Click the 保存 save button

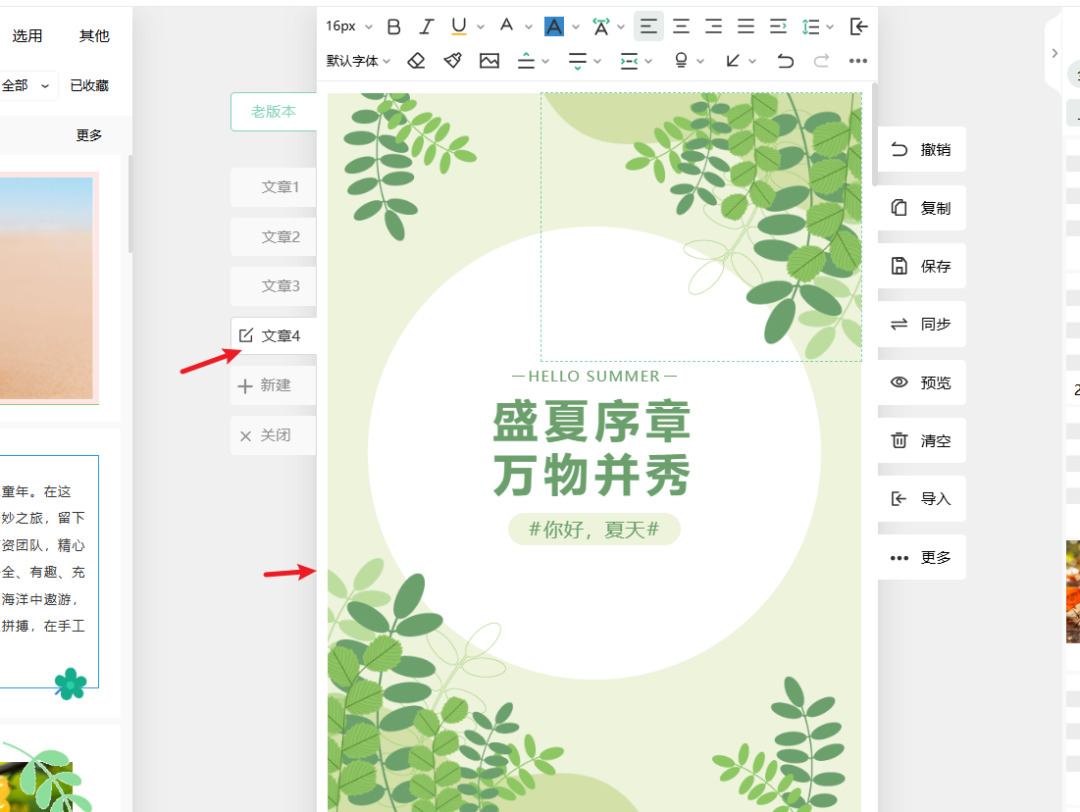point(922,267)
